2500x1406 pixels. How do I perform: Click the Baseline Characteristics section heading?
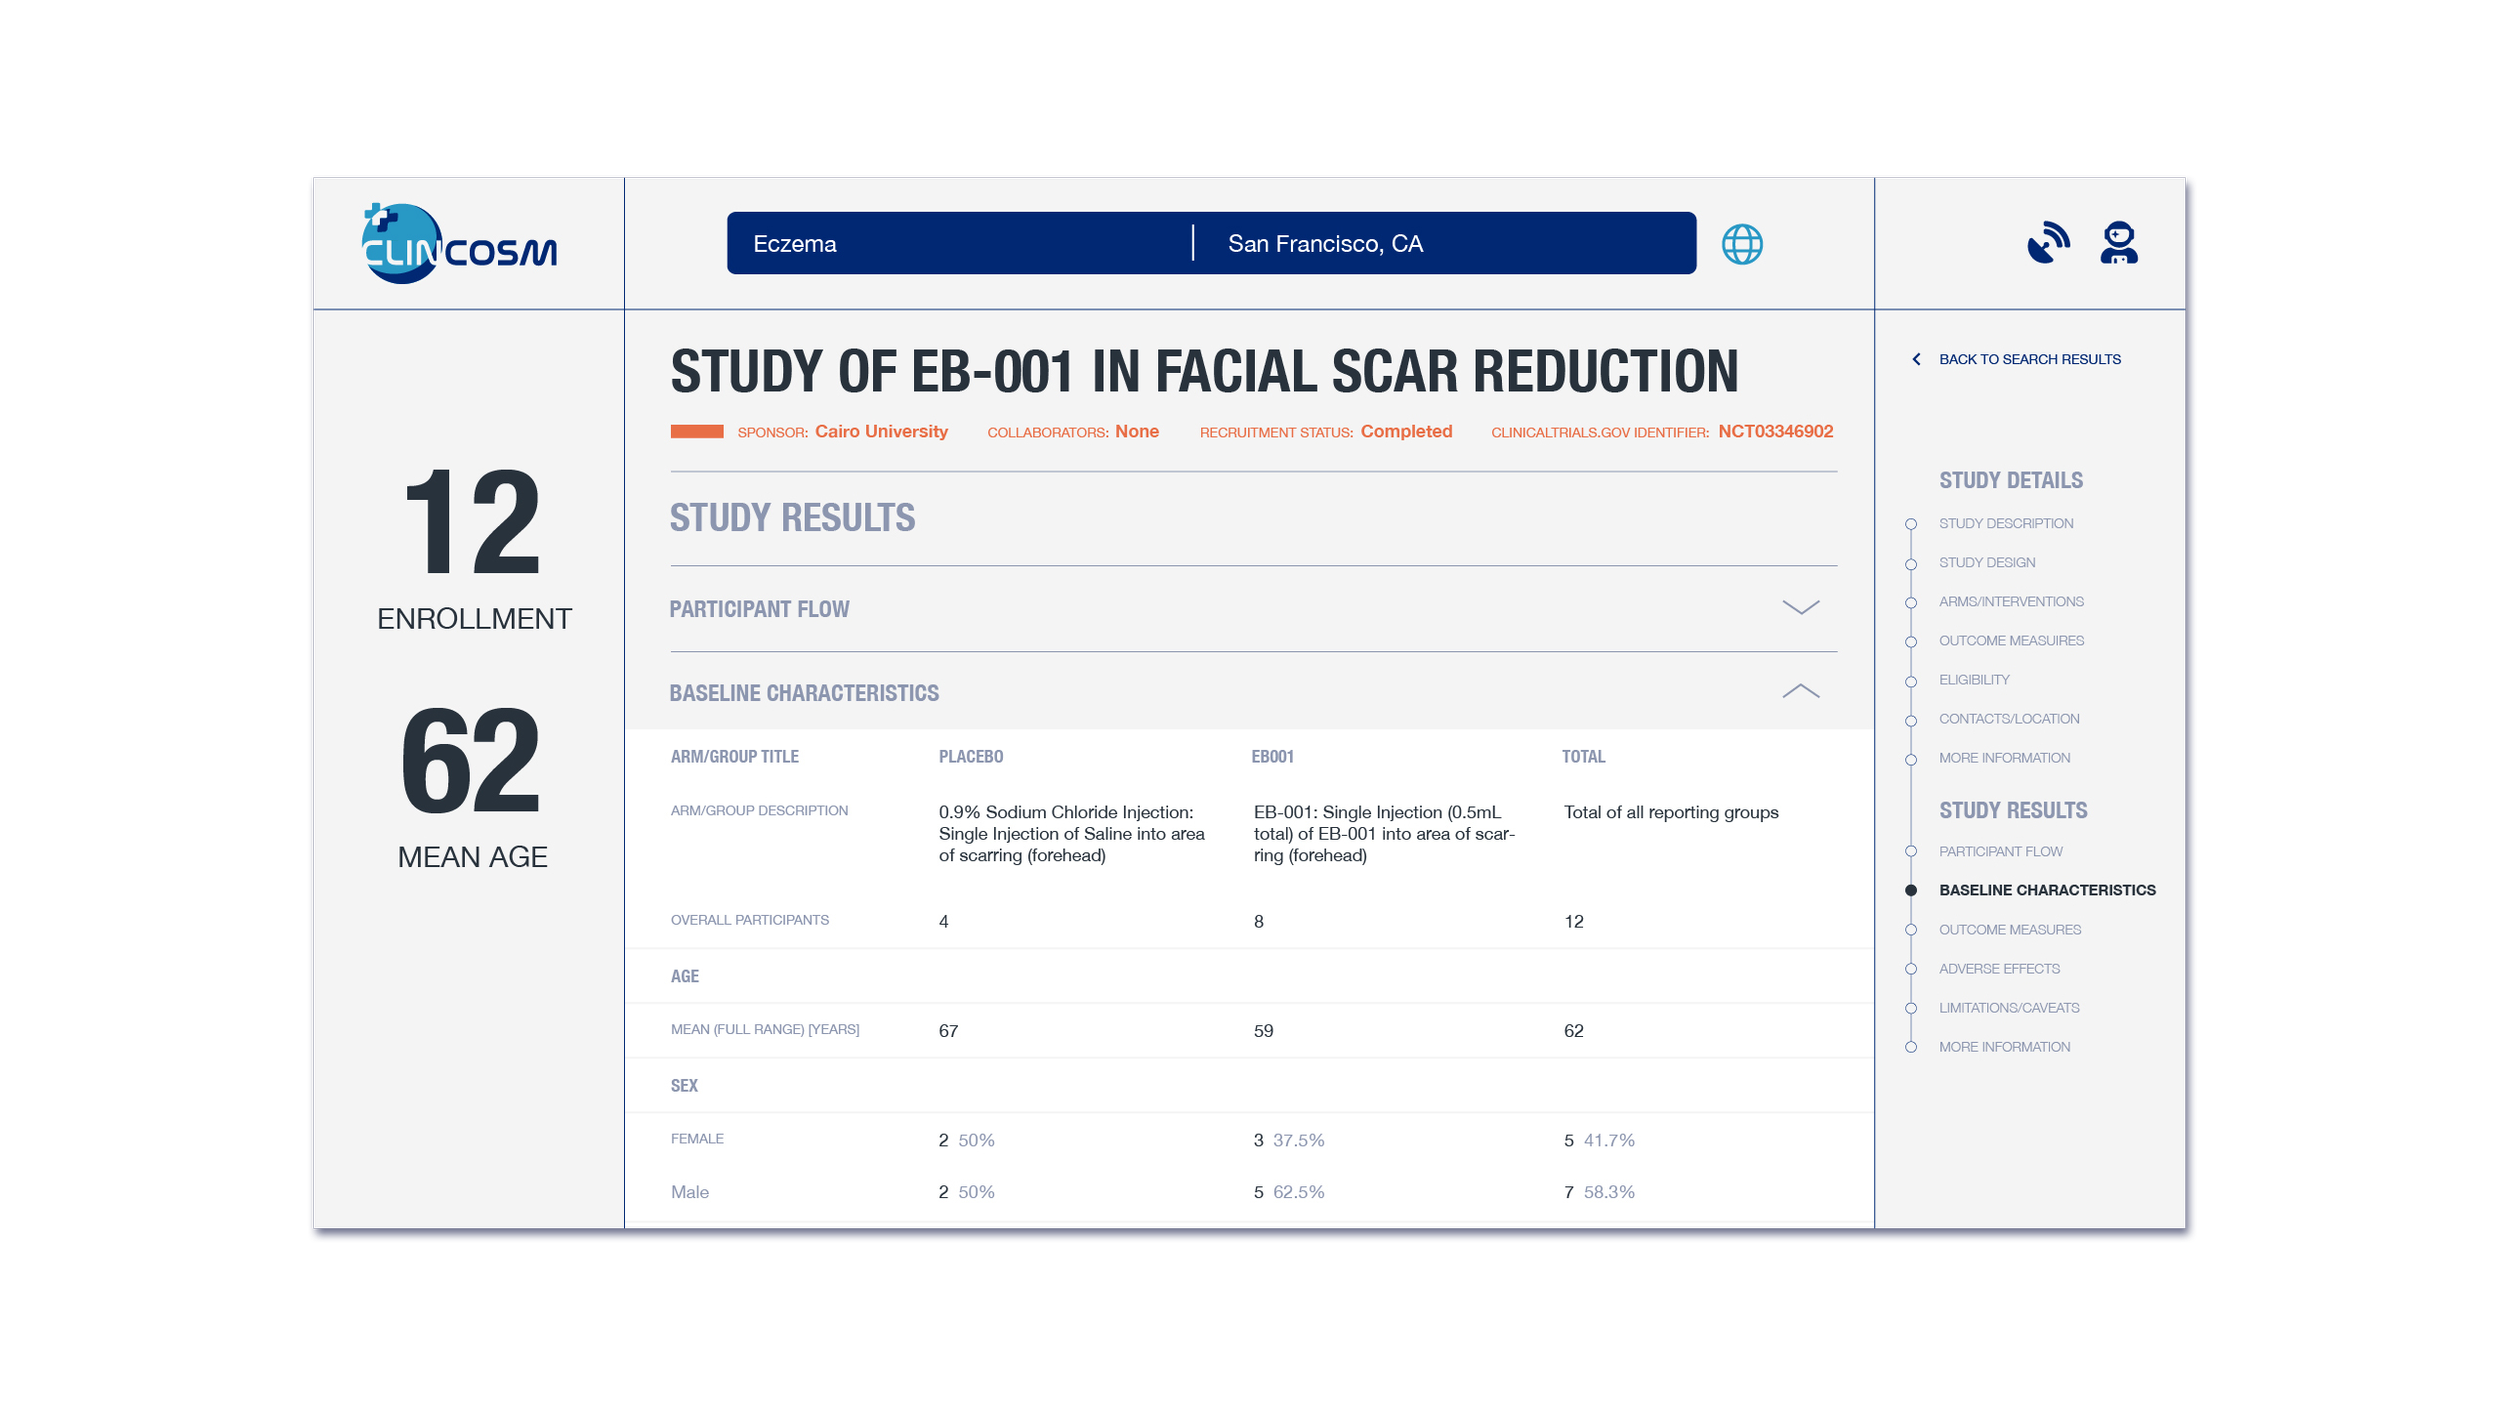click(804, 693)
